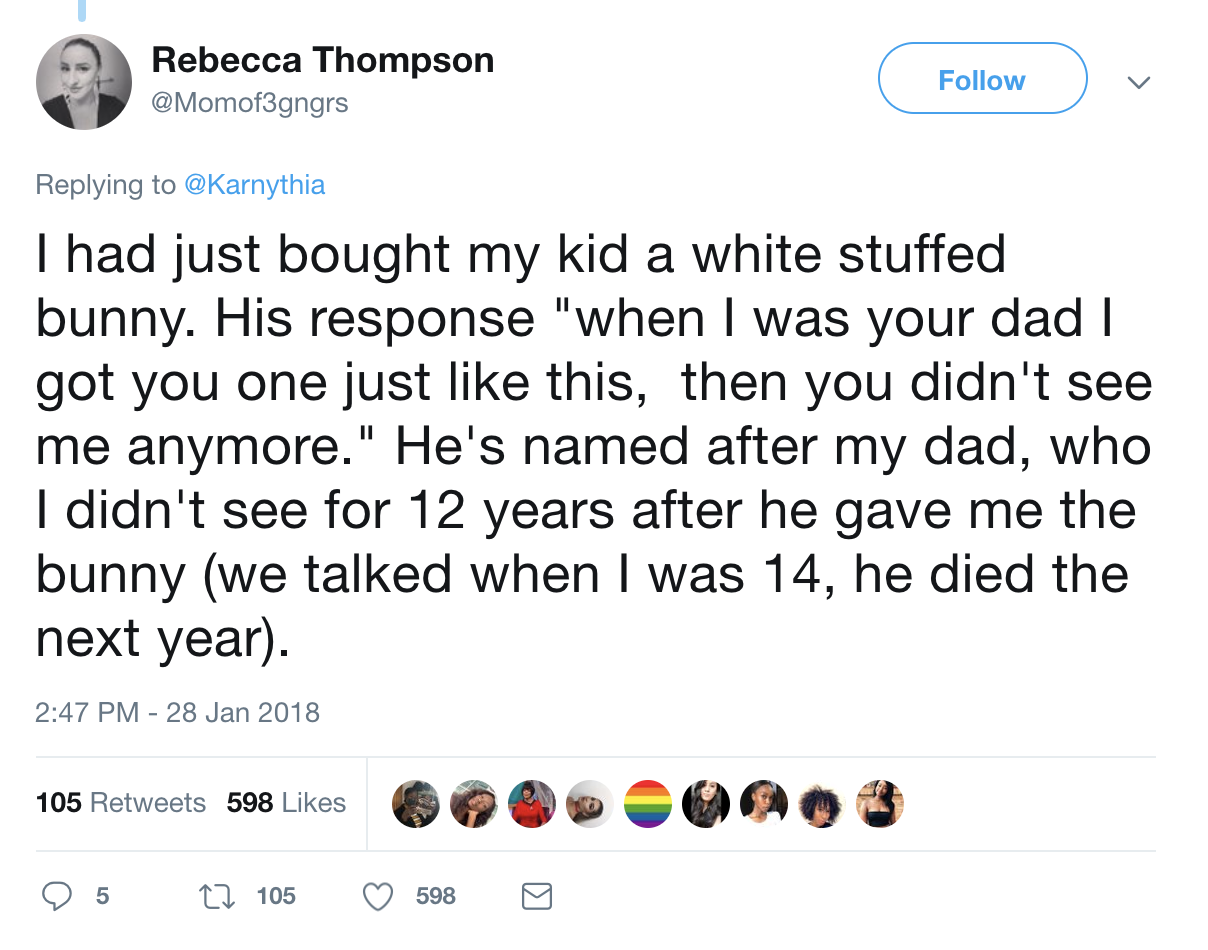Image resolution: width=1208 pixels, height=950 pixels.
Task: Click the 2:47 PM - 28 Jan 2018 timestamp
Action: [177, 713]
